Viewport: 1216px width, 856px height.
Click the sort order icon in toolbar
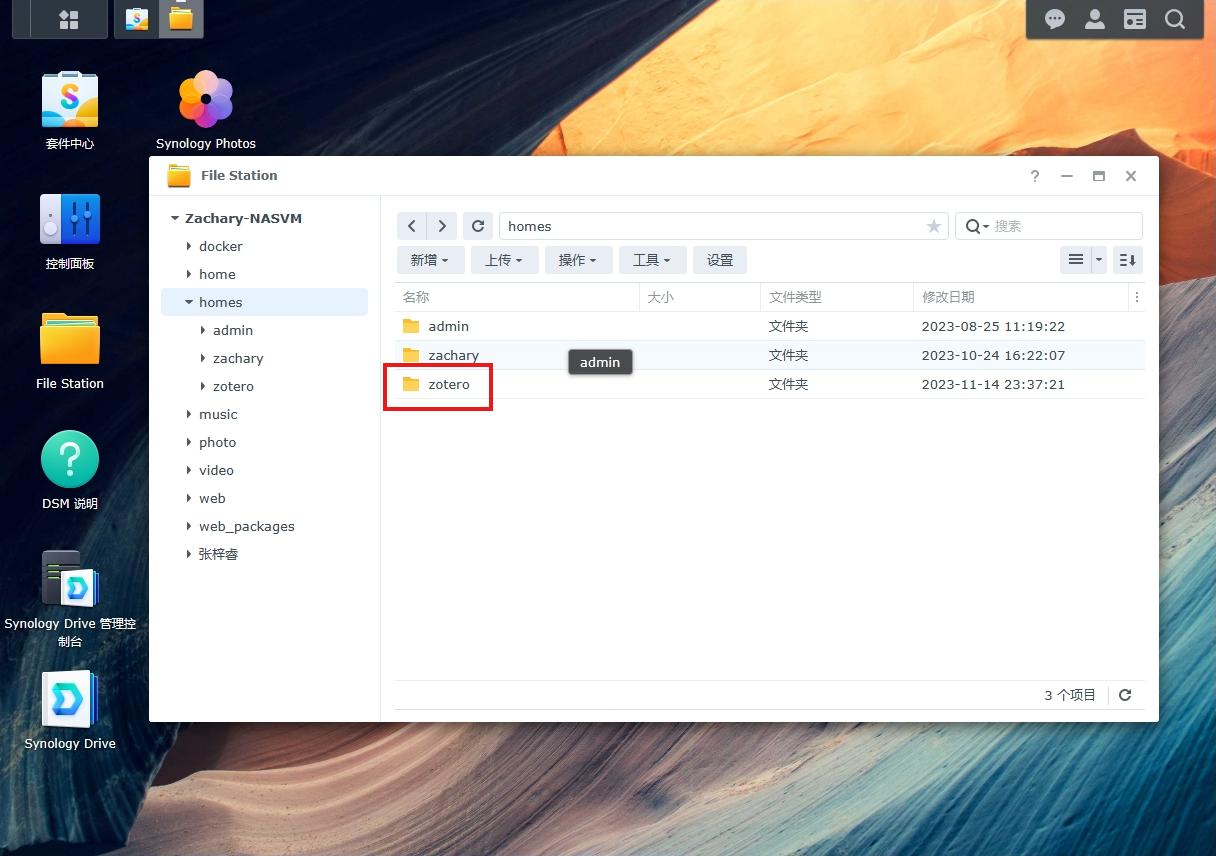tap(1128, 260)
